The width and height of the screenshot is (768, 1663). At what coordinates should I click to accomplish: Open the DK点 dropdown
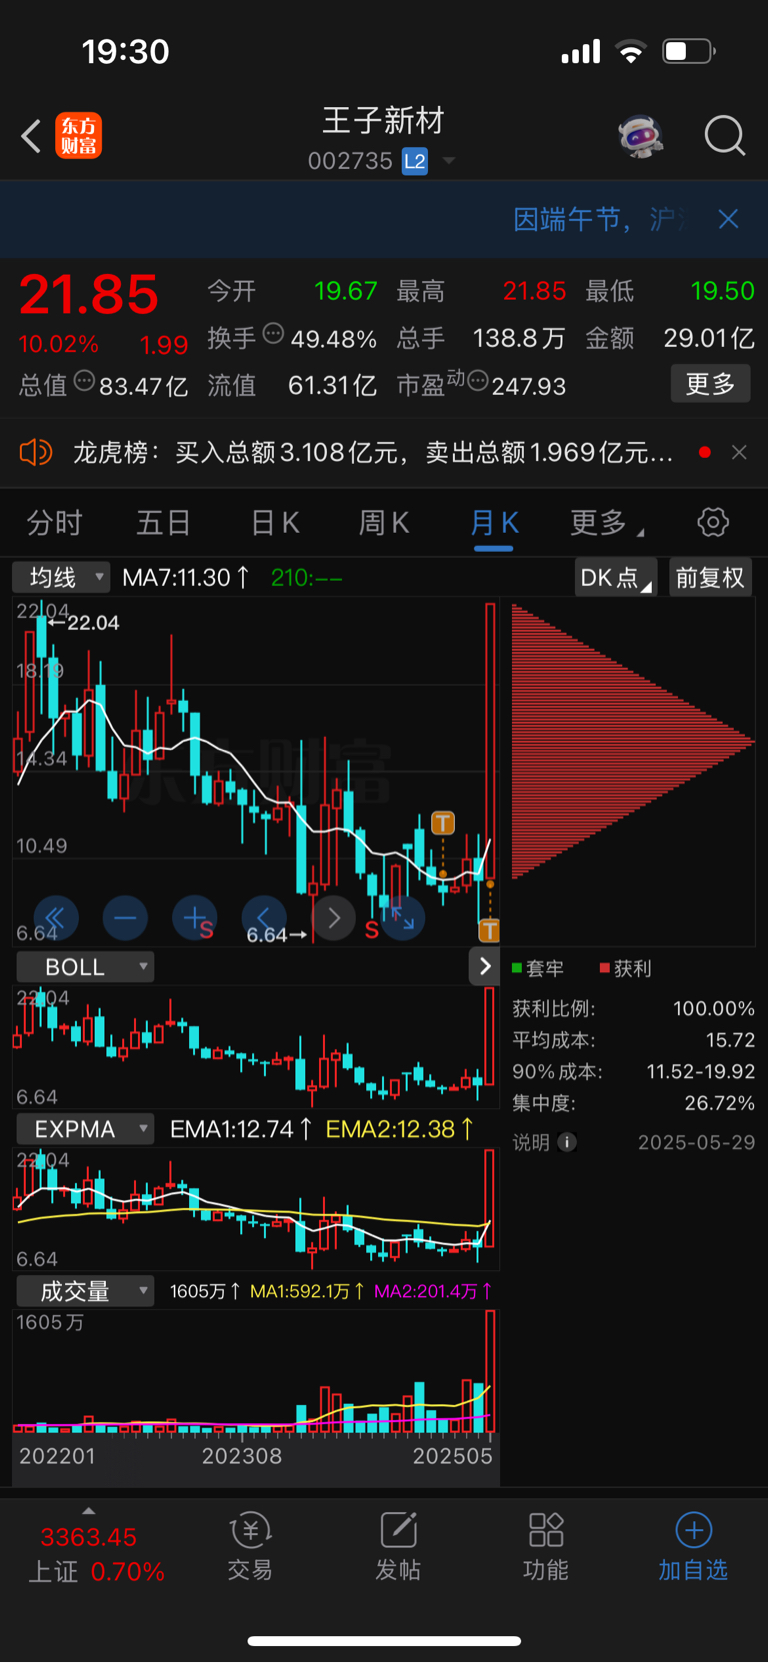616,577
